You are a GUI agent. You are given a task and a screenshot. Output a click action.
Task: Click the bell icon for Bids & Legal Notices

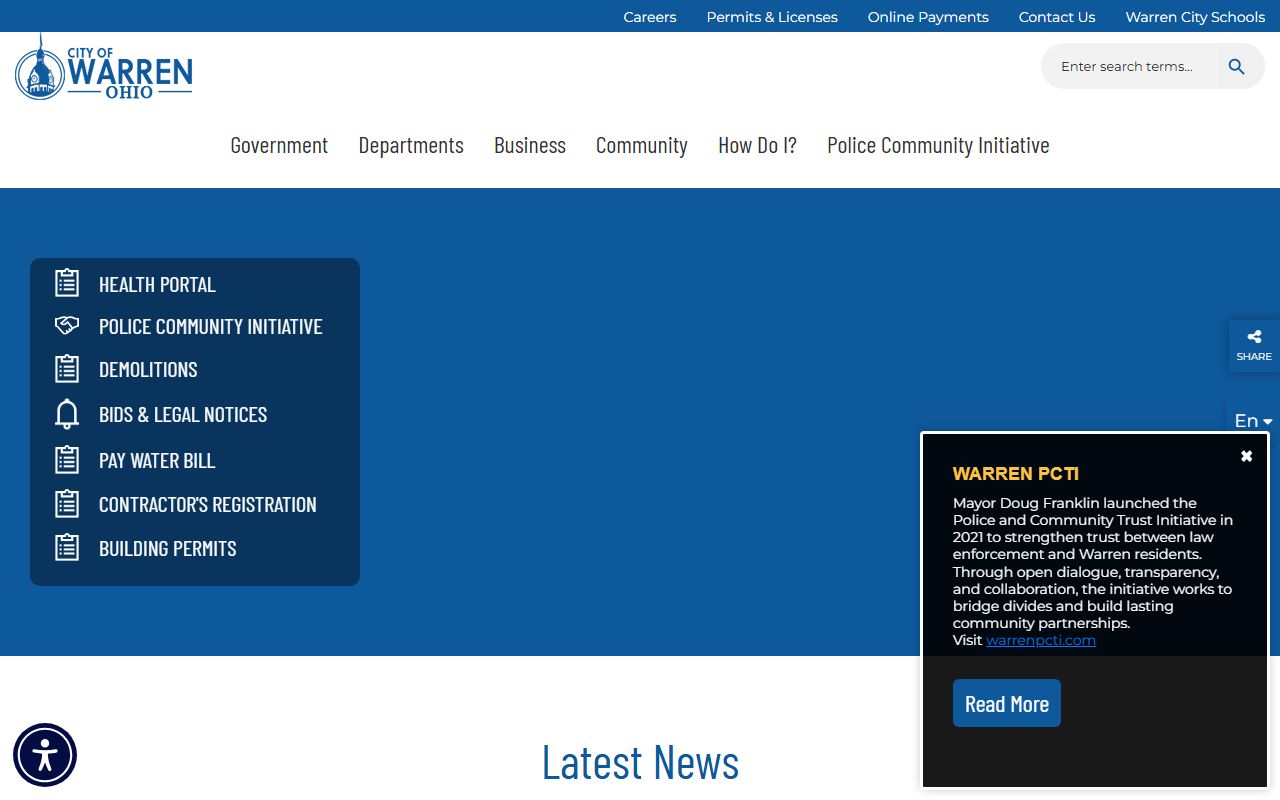67,414
